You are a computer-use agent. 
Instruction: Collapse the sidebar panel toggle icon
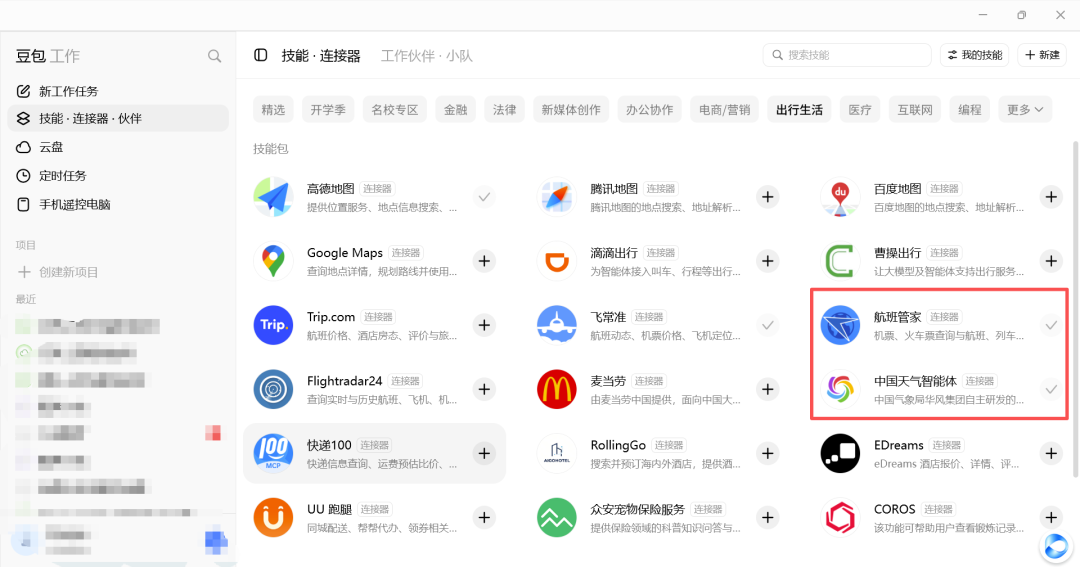pos(260,55)
